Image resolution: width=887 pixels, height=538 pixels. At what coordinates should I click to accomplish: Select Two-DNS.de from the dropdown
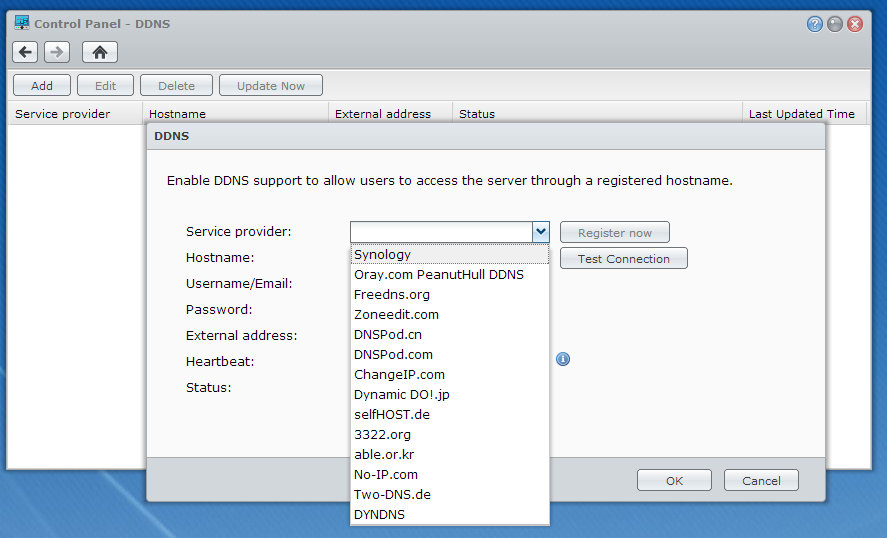pos(450,494)
